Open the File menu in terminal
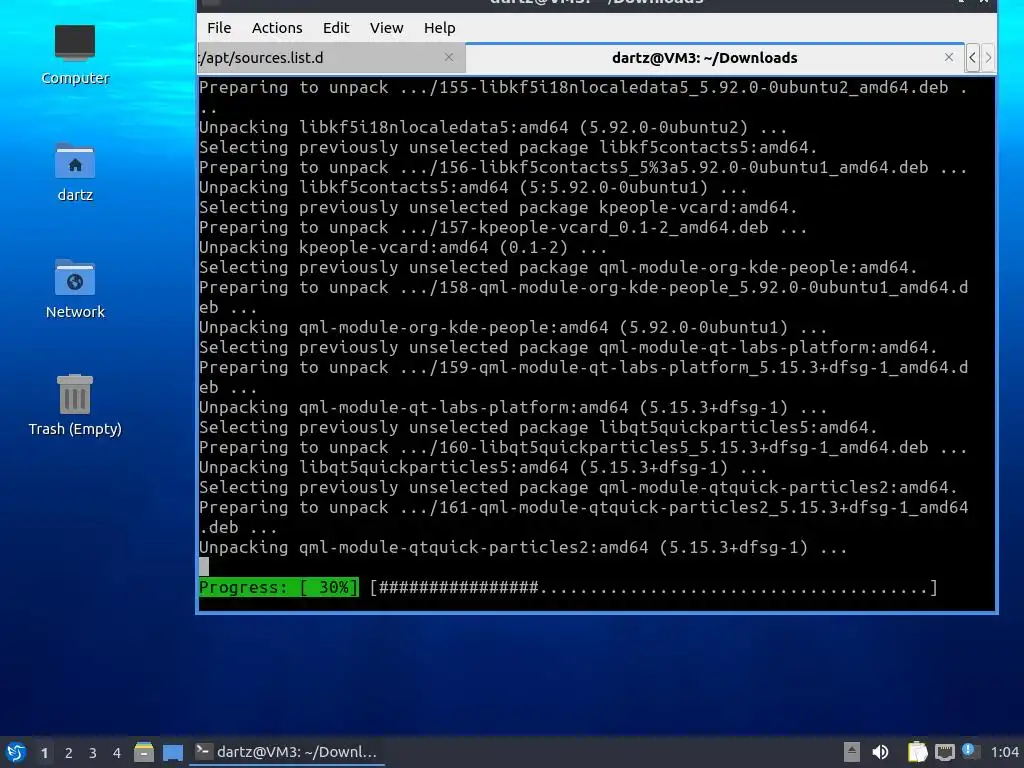1024x768 pixels. [219, 28]
